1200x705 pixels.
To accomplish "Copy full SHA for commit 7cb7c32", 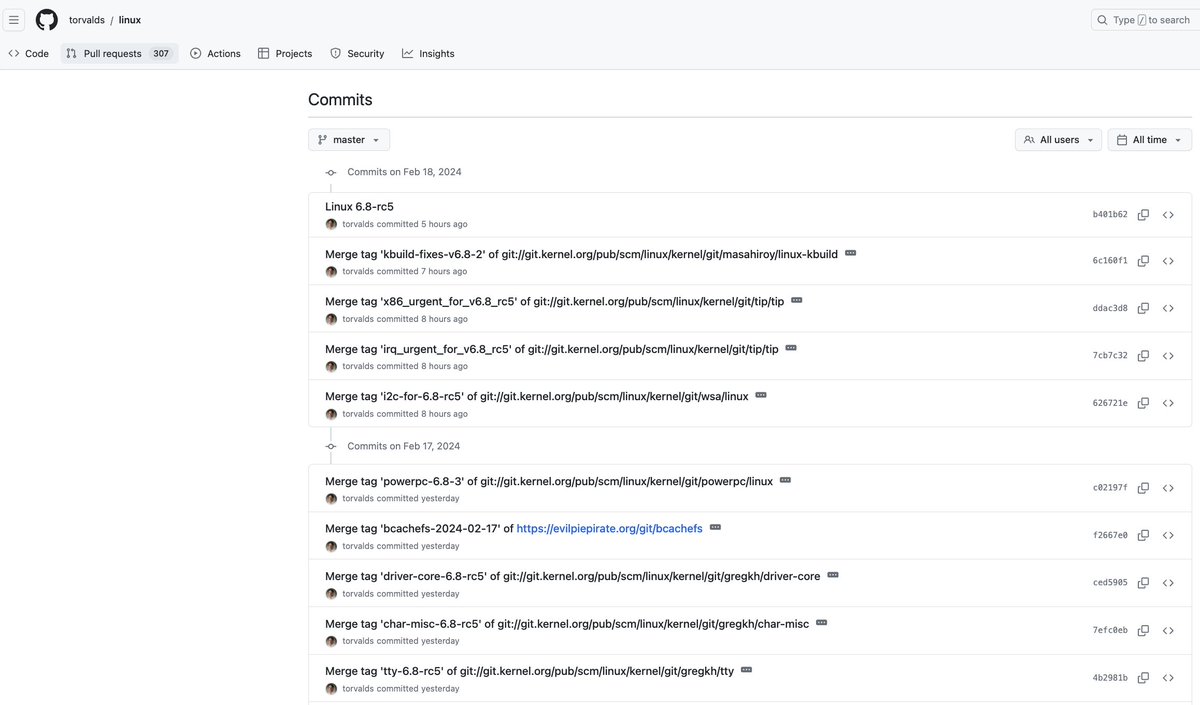I will coord(1143,356).
